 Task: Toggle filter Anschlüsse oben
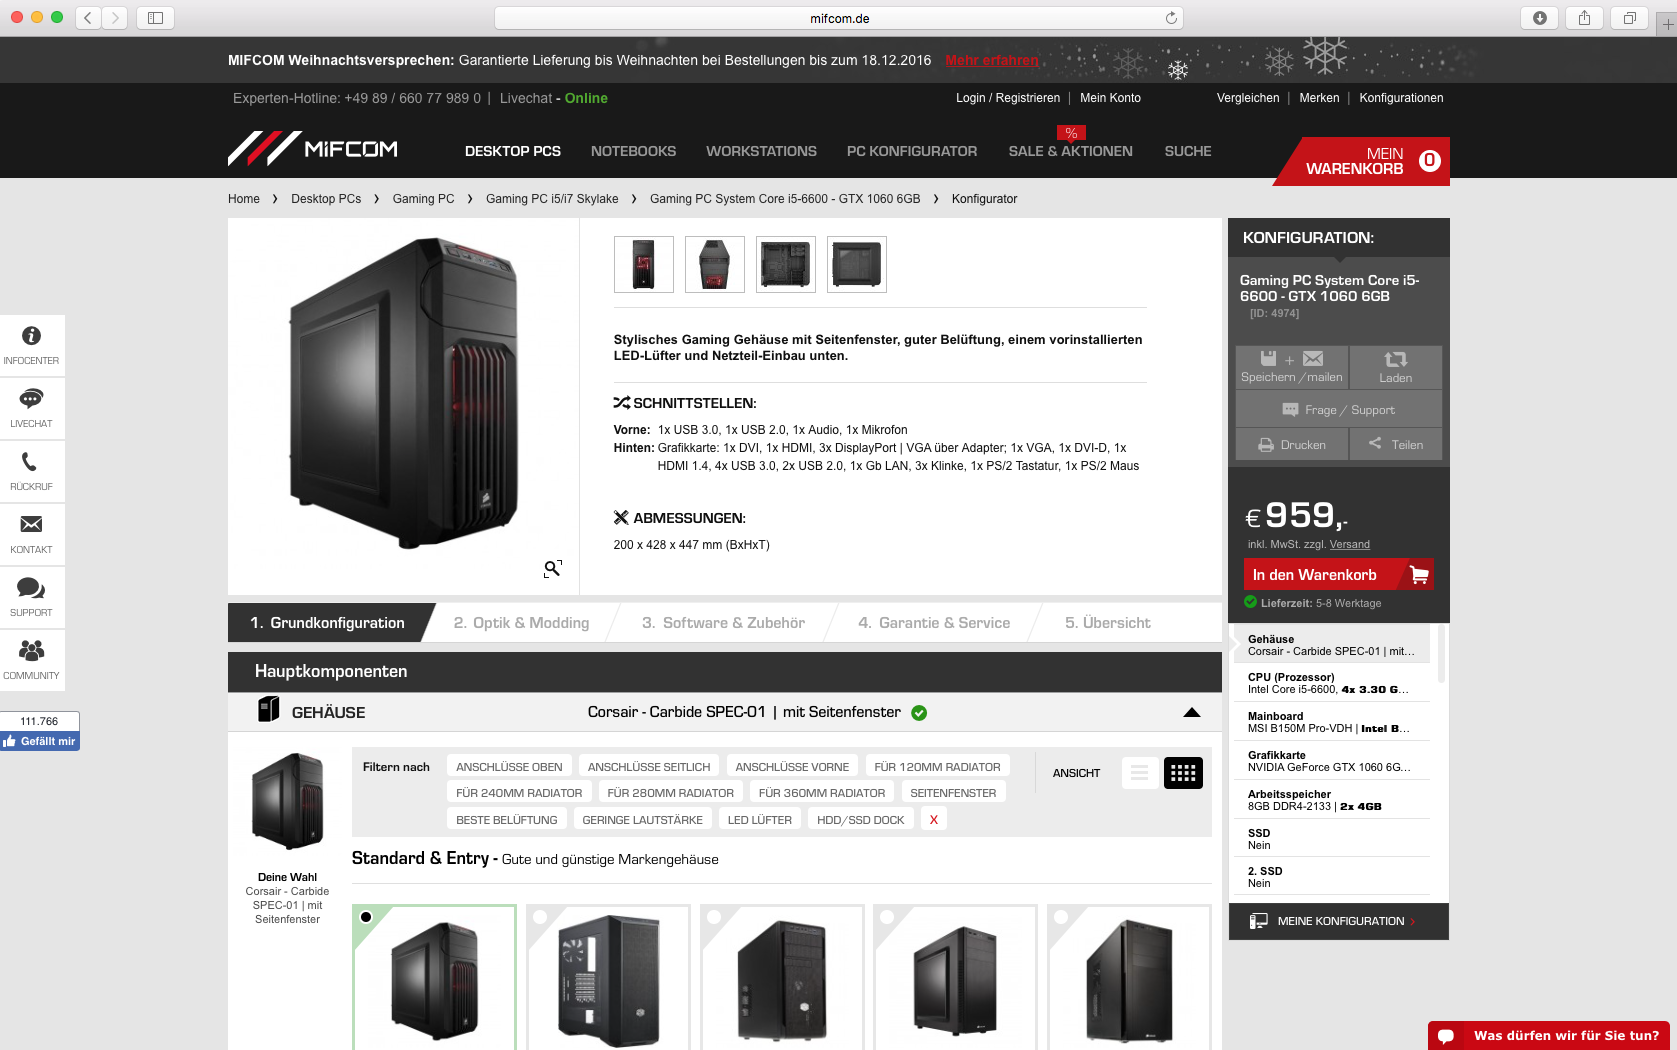click(509, 767)
